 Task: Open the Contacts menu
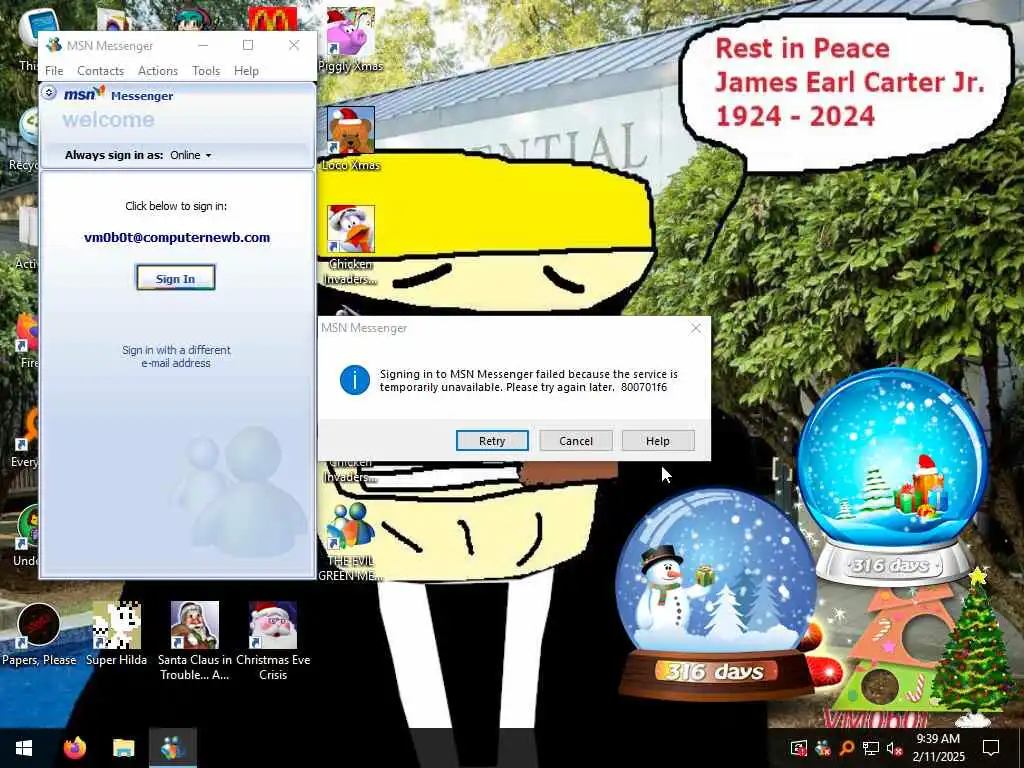pos(100,71)
